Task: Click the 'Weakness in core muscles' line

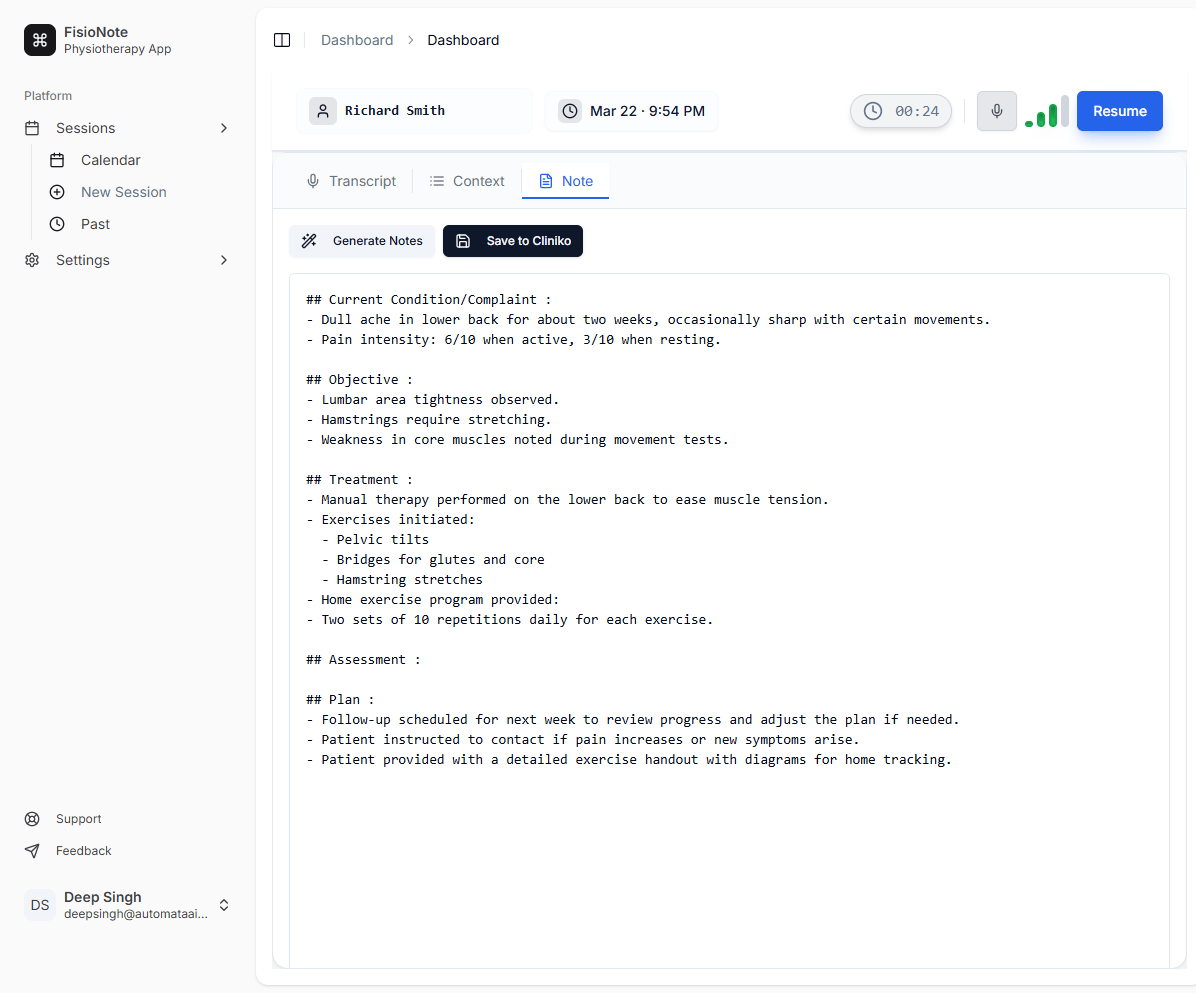Action: [517, 439]
